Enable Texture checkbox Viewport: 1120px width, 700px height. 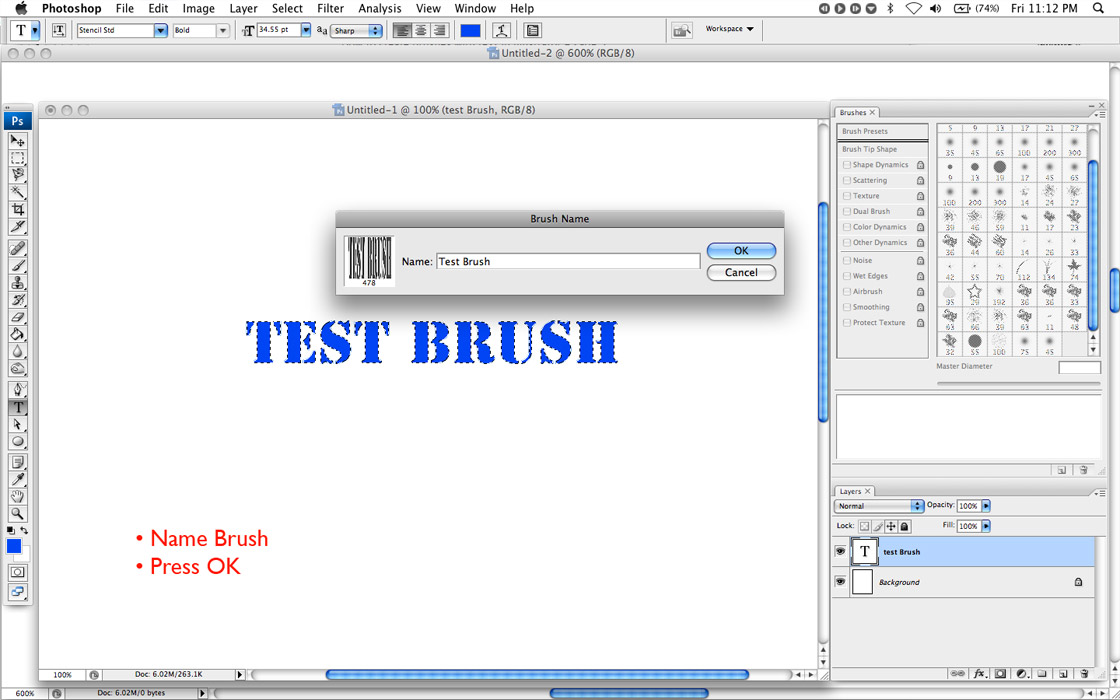click(x=847, y=196)
